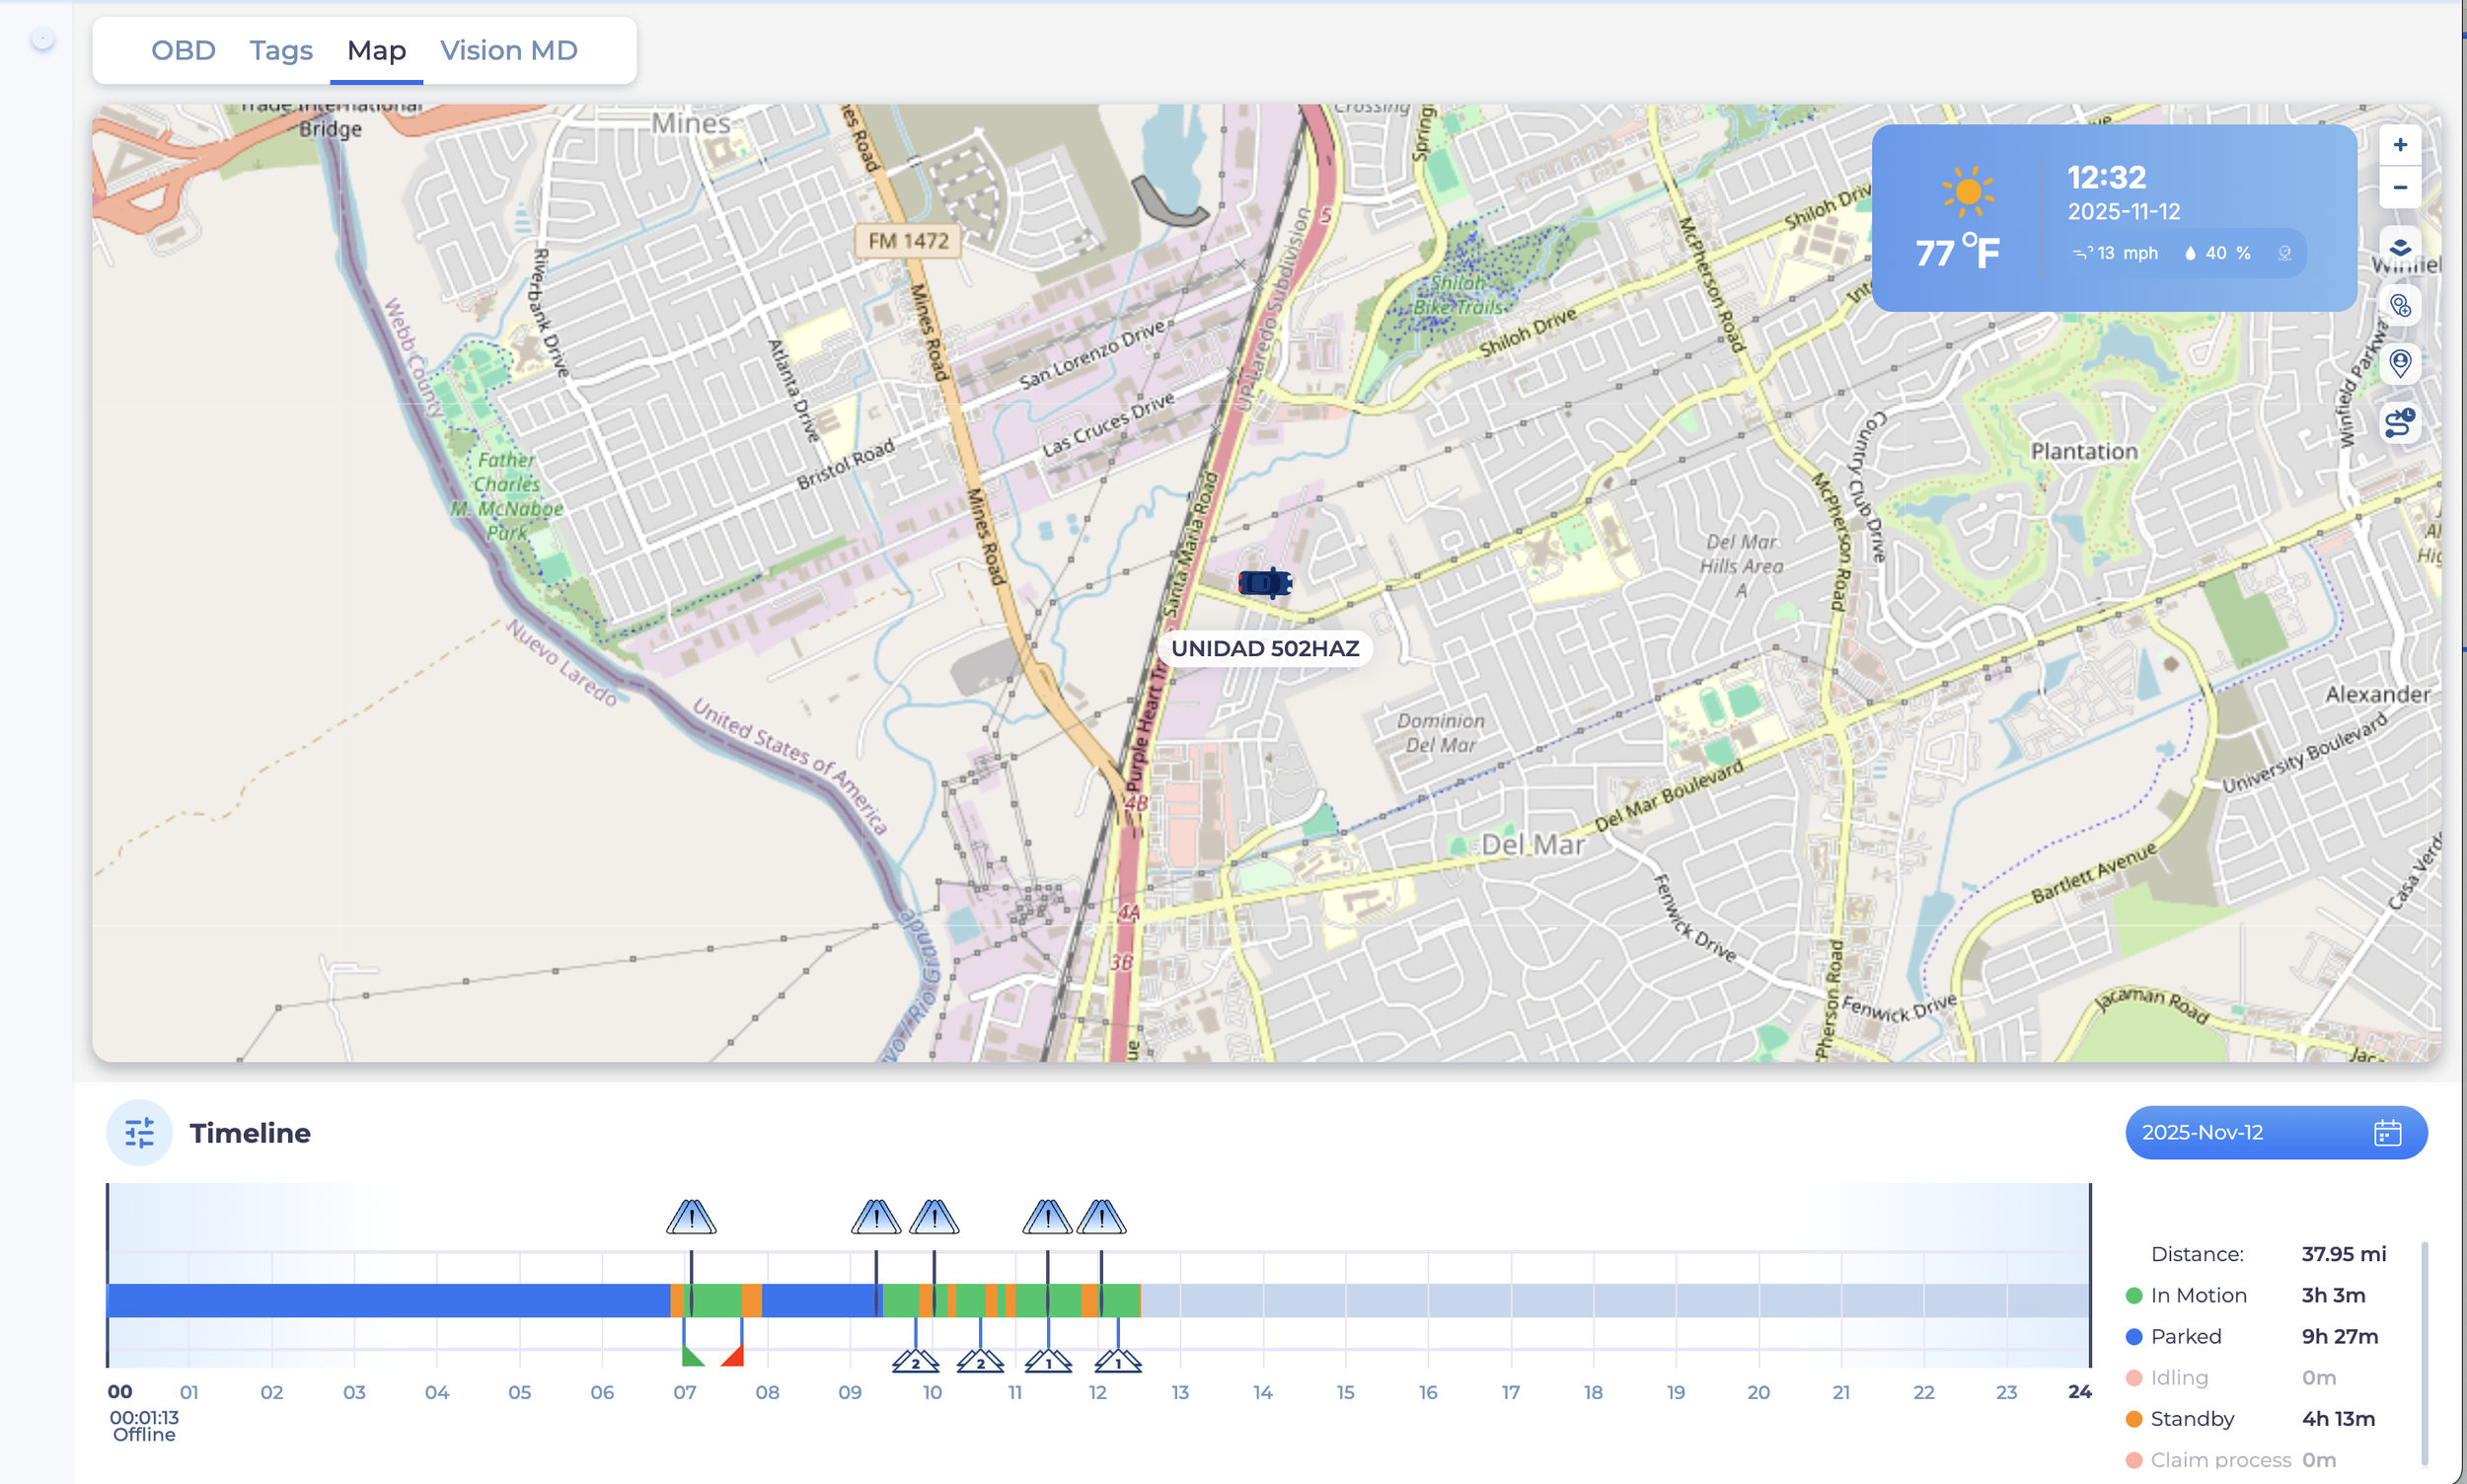
Task: Open the Timeline filter settings icon
Action: pyautogui.click(x=139, y=1133)
